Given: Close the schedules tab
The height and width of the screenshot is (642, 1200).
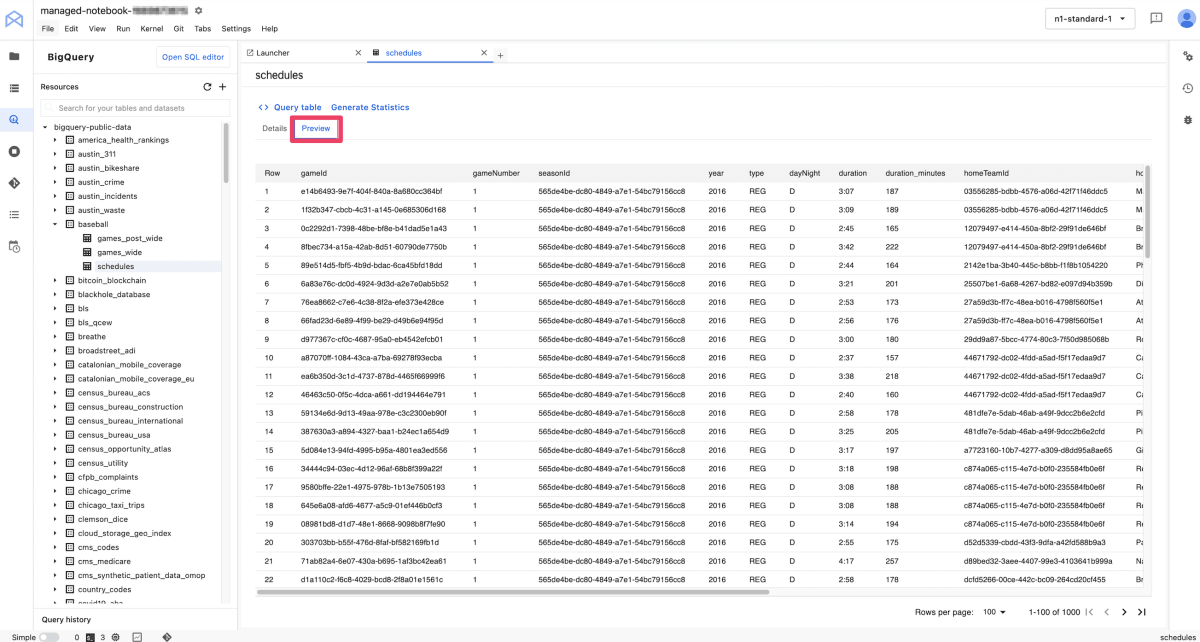Looking at the screenshot, I should (x=486, y=53).
